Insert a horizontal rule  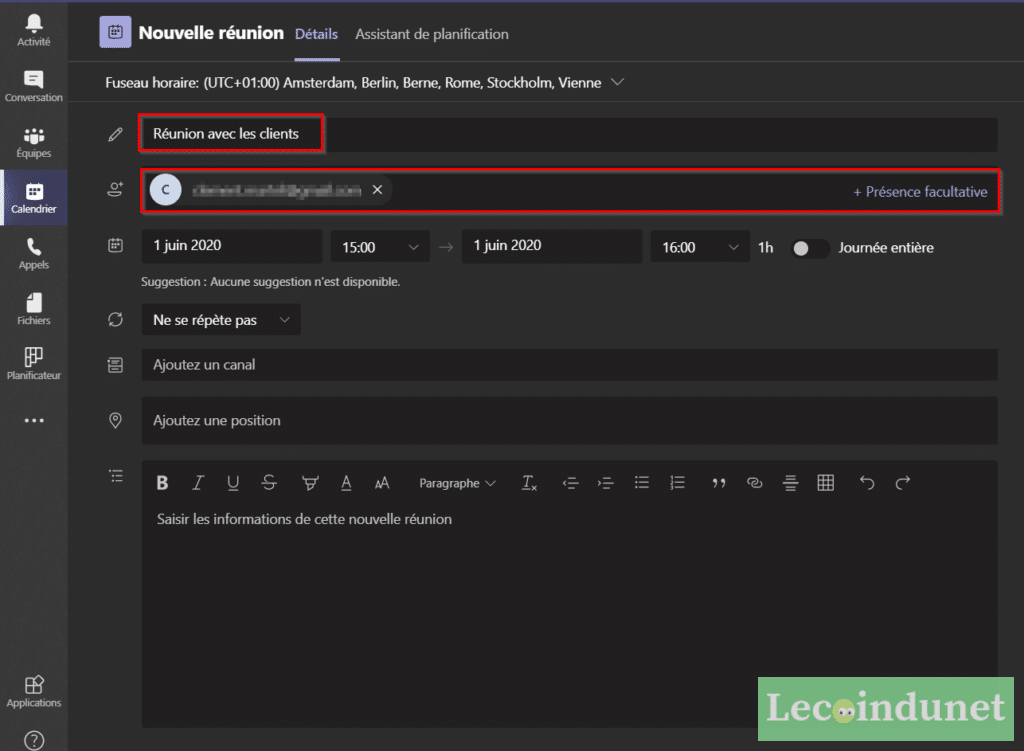(x=790, y=483)
